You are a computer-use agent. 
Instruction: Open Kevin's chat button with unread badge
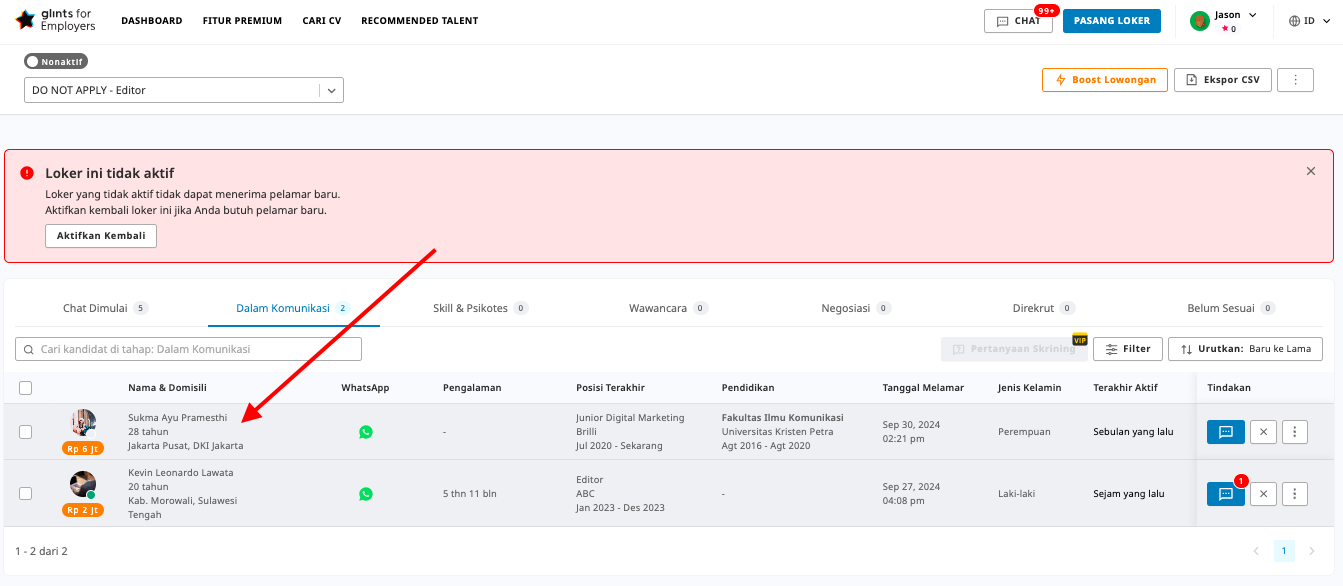[x=1225, y=494]
